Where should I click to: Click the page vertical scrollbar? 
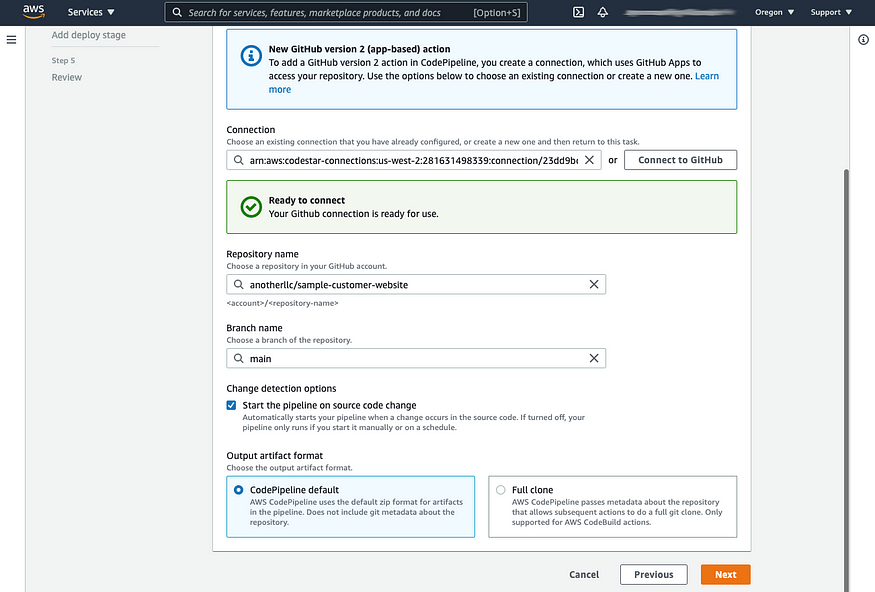847,379
